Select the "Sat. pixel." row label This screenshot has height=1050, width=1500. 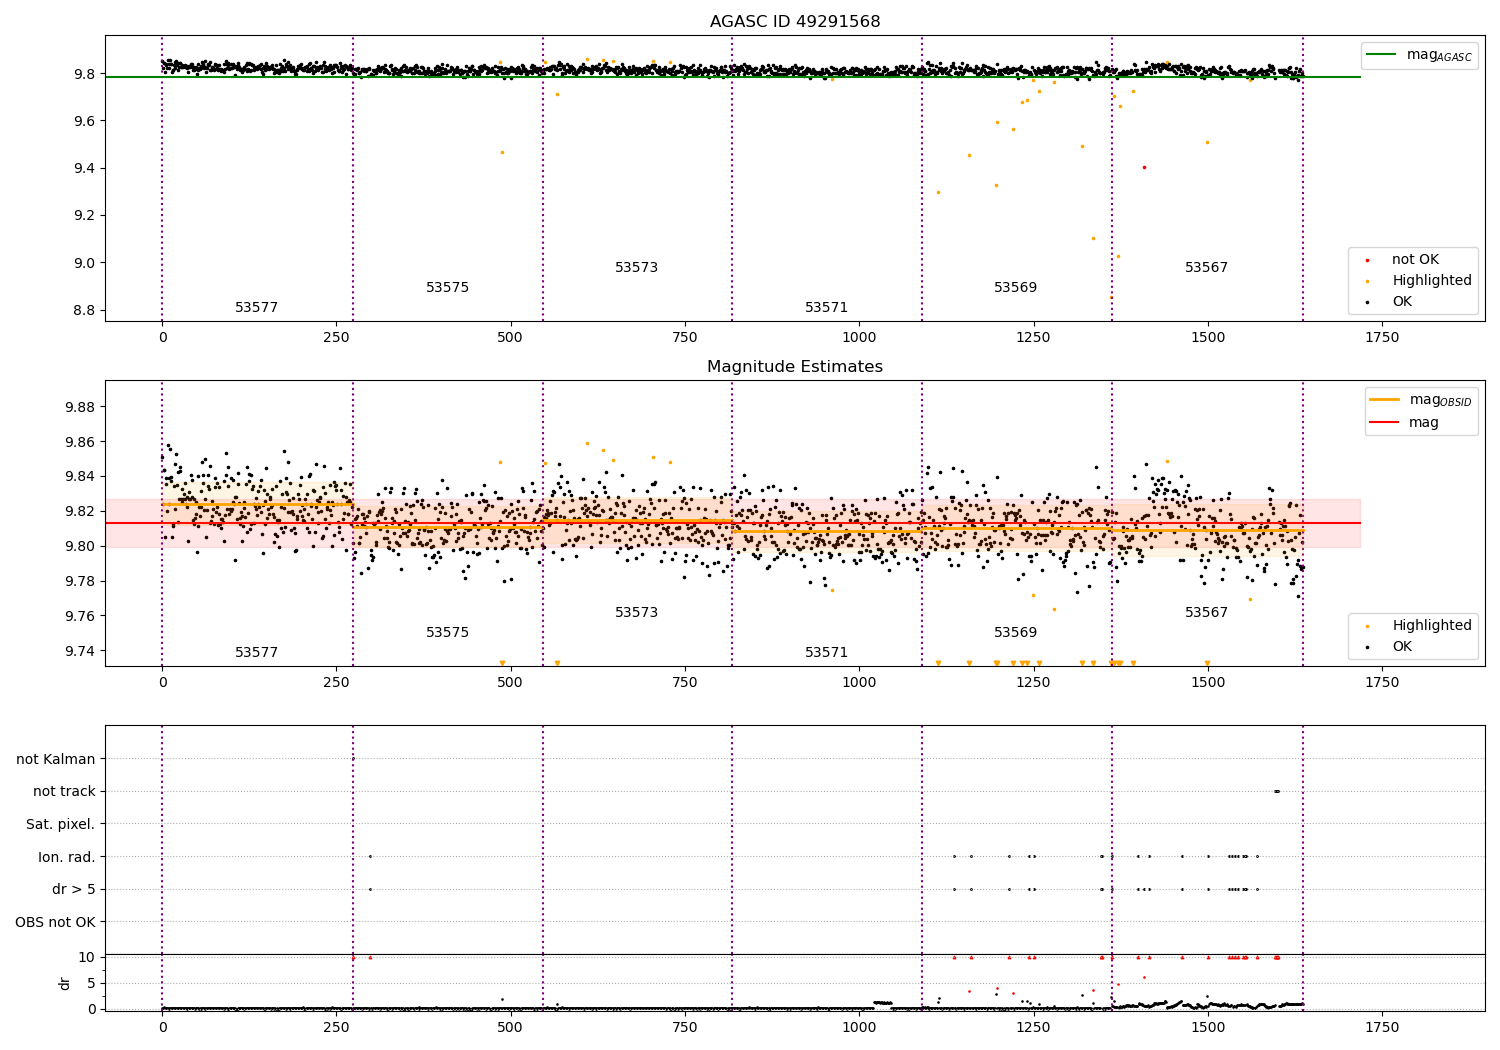point(61,824)
